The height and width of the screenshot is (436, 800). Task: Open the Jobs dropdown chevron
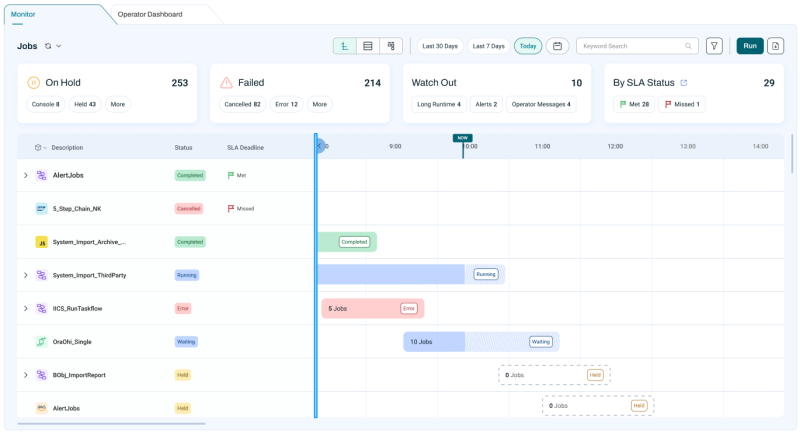click(x=59, y=46)
